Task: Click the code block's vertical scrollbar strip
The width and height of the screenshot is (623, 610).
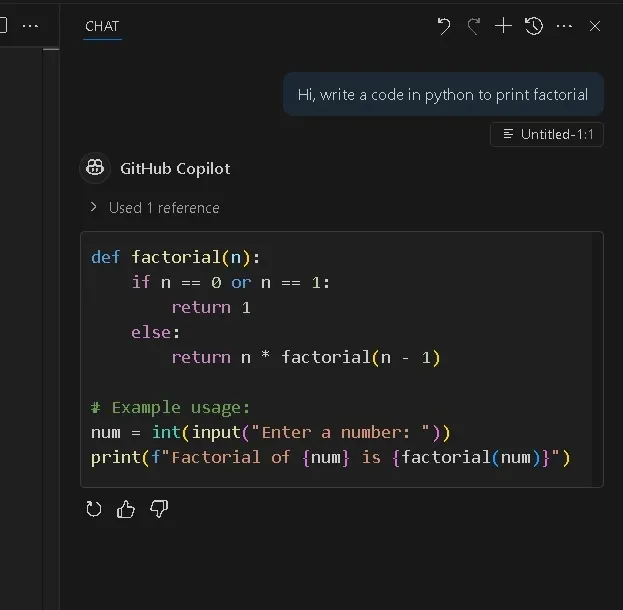Action: click(597, 359)
